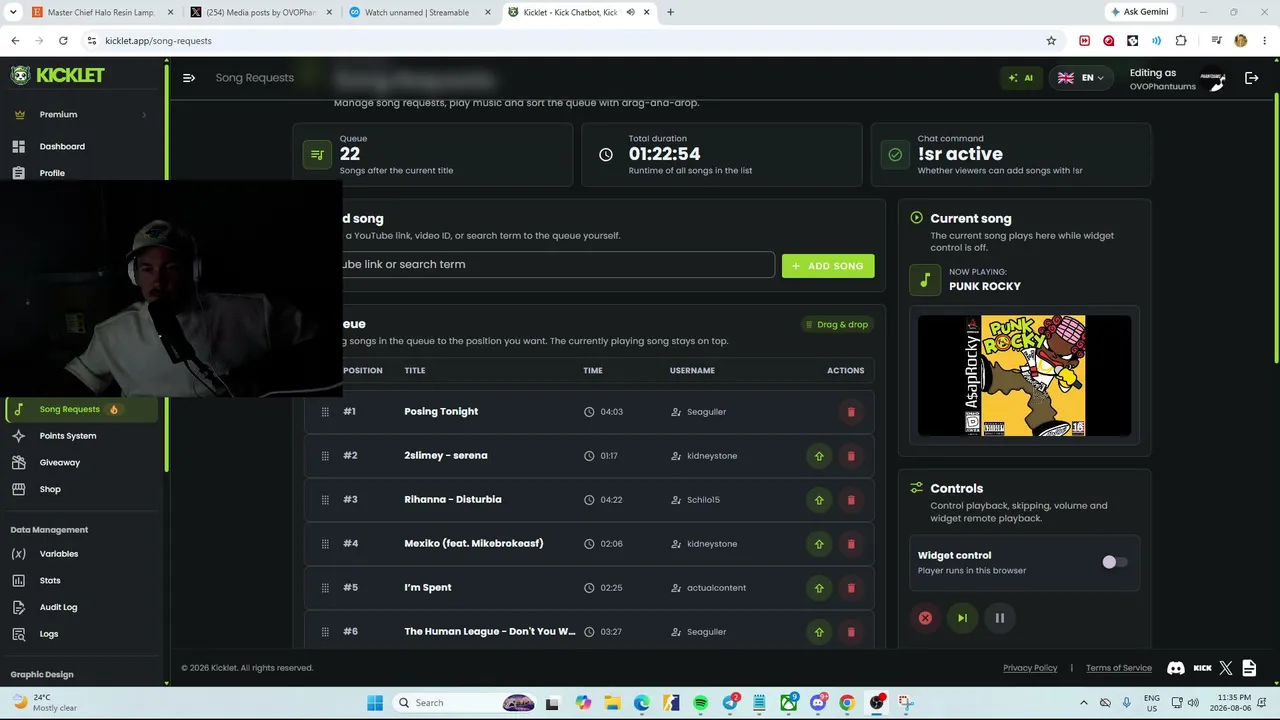The width and height of the screenshot is (1280, 720).
Task: Open Kicklet X profile from footer
Action: [1228, 668]
